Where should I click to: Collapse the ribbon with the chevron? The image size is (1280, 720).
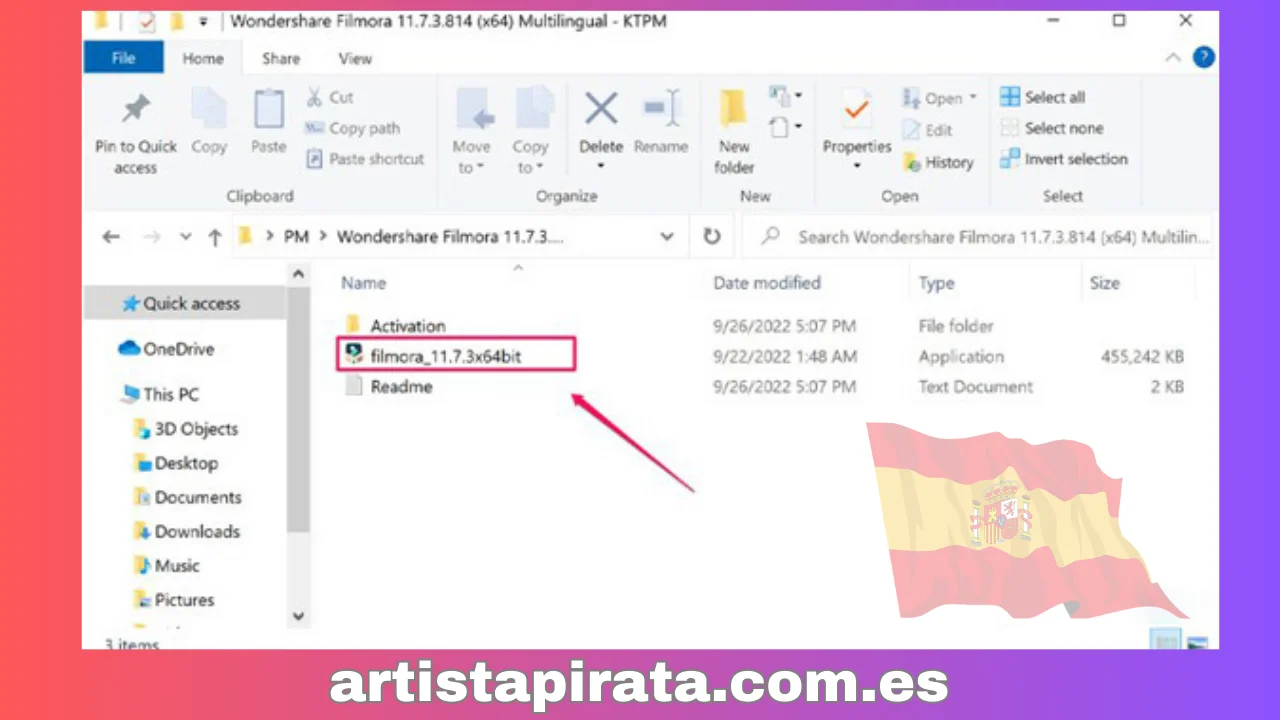(x=1173, y=58)
